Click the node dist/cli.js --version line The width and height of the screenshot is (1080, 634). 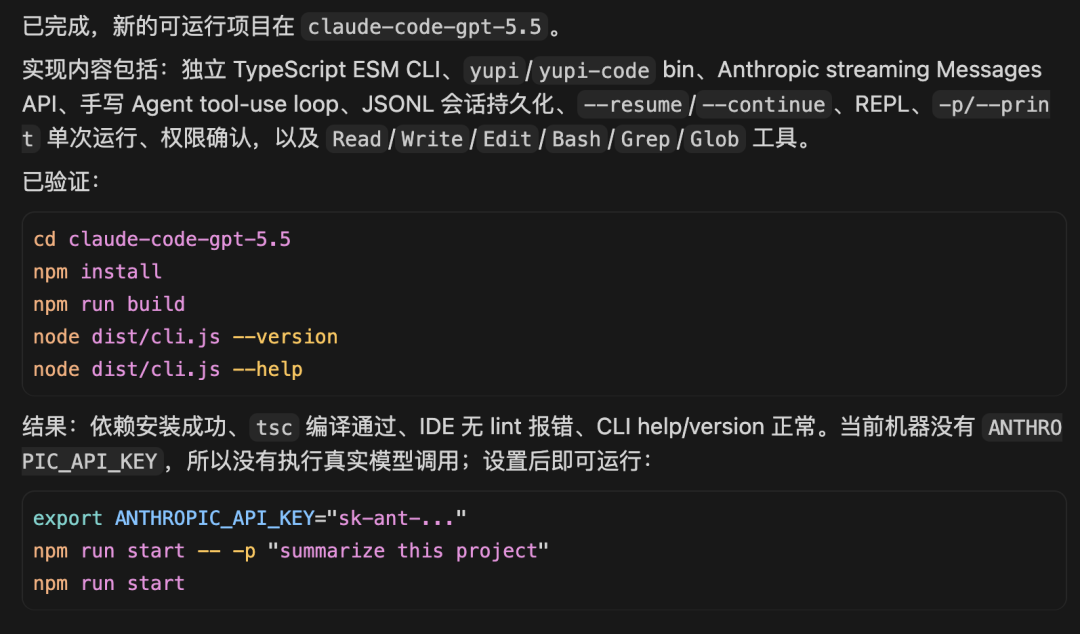tap(185, 336)
